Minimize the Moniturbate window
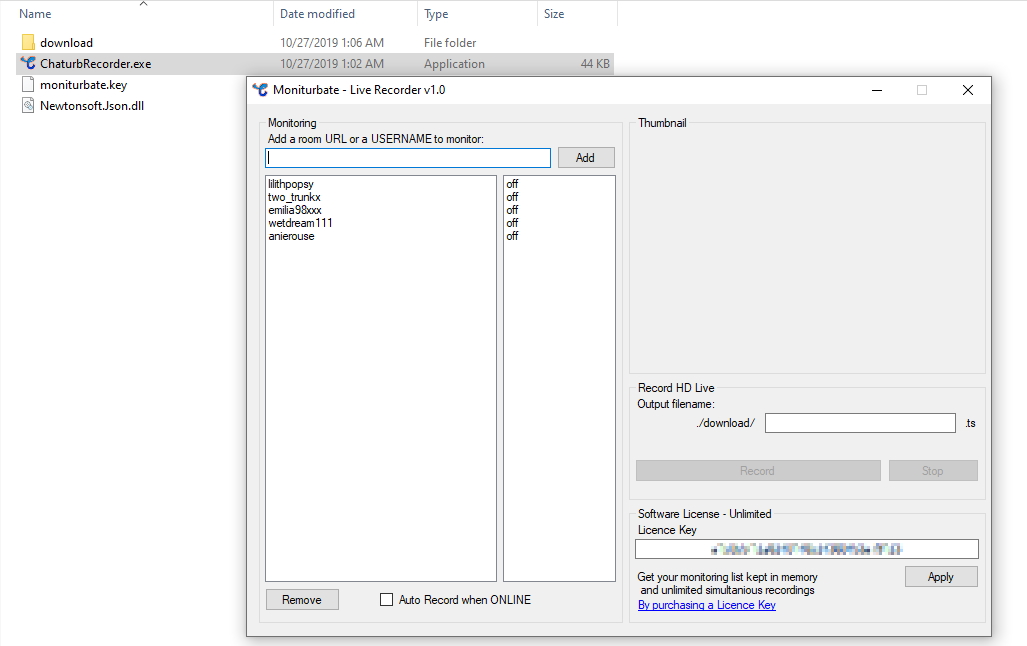 coord(877,90)
